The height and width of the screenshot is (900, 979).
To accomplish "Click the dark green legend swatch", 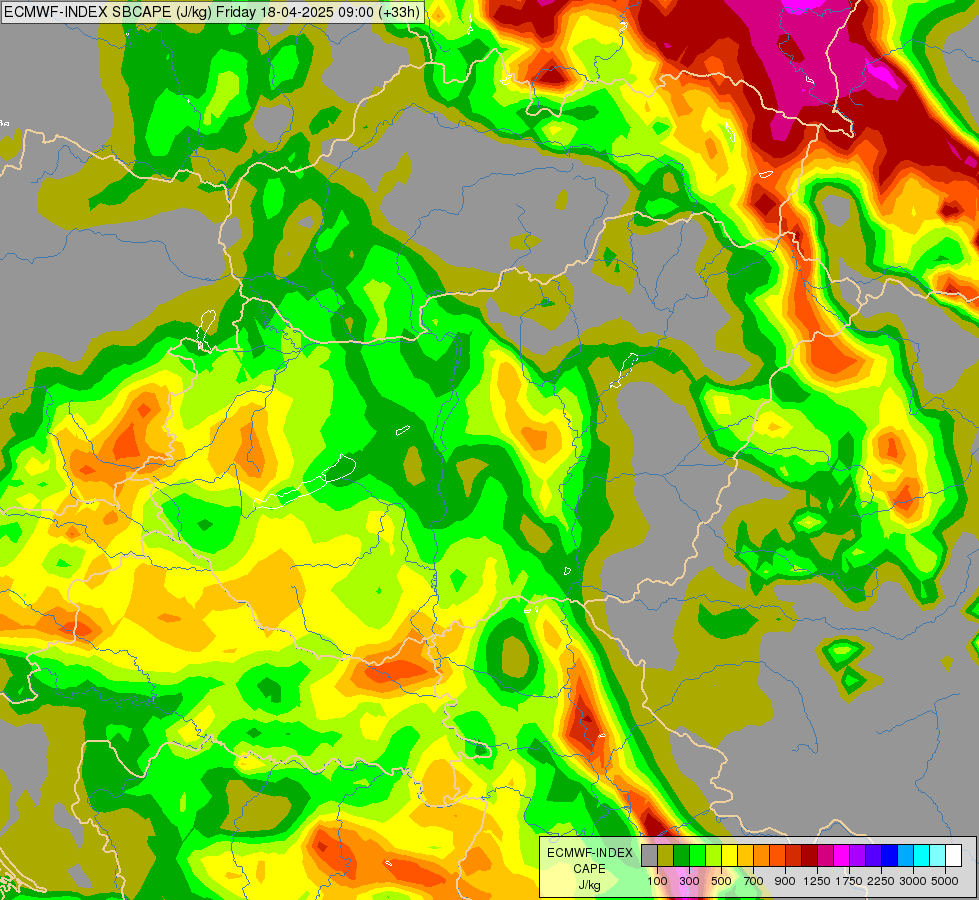I will (x=682, y=855).
